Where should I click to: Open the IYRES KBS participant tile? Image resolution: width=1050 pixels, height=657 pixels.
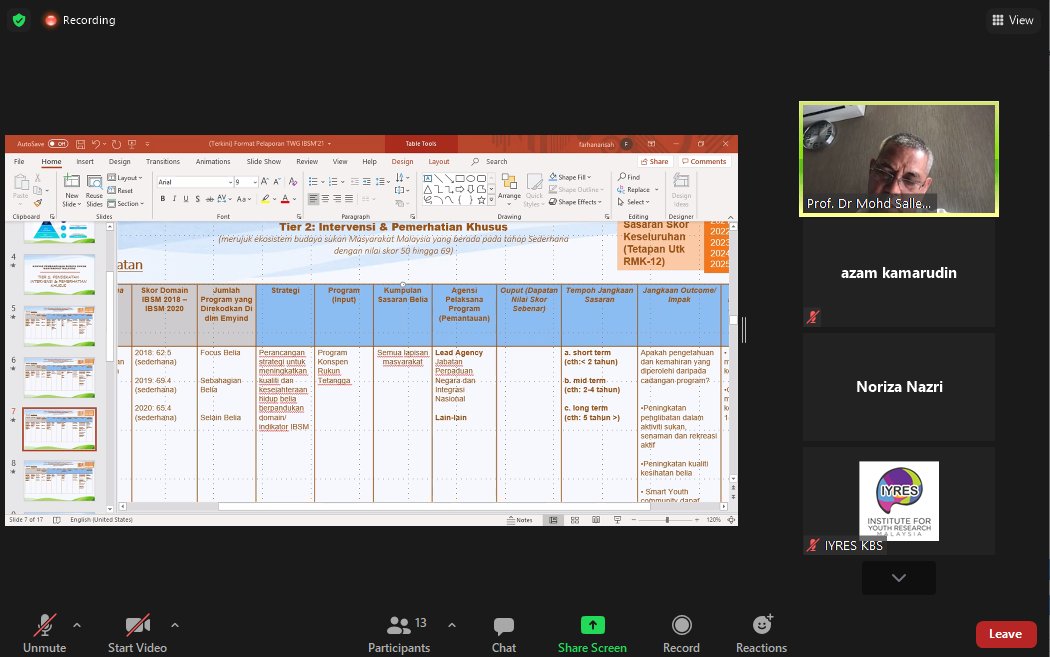[x=898, y=500]
